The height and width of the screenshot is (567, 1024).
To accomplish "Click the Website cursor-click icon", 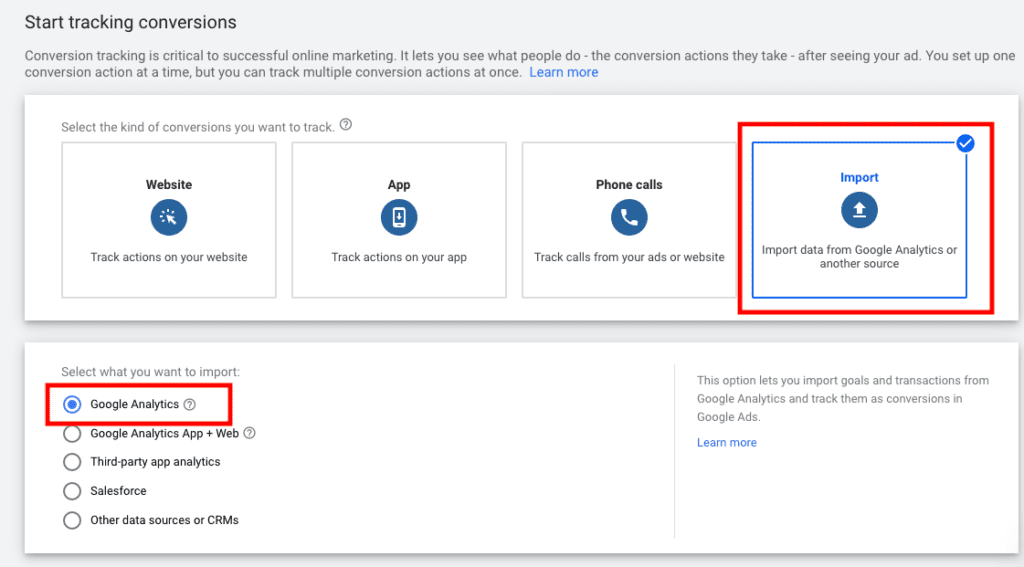I will [168, 218].
